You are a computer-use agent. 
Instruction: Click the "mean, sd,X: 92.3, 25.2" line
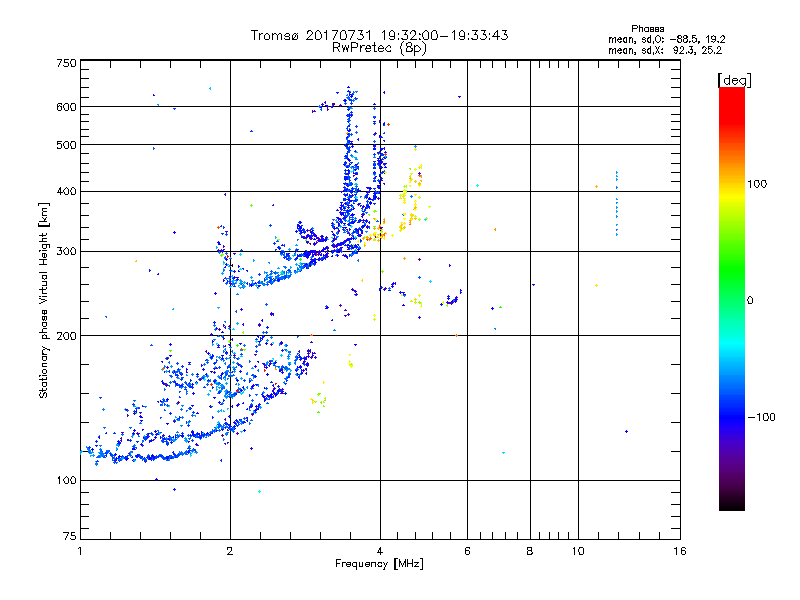click(x=665, y=51)
